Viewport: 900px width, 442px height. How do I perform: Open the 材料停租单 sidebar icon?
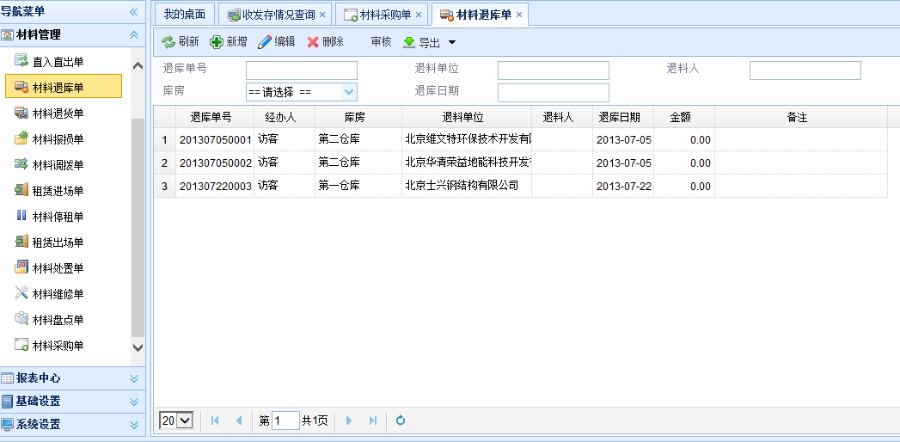click(21, 216)
